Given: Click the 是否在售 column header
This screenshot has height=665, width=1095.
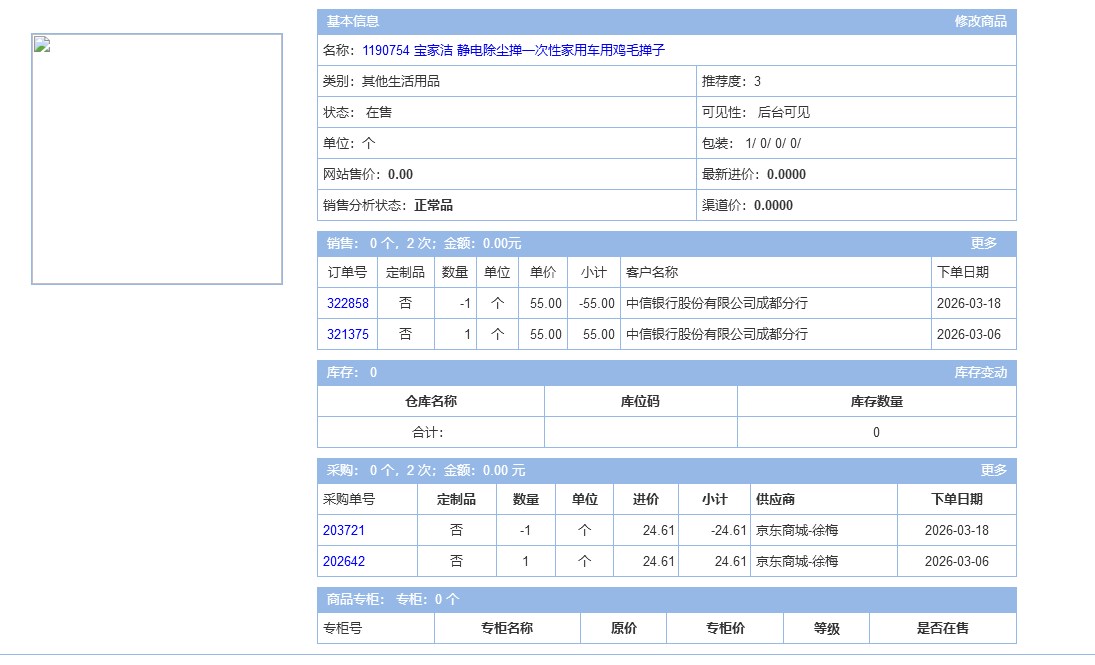Looking at the screenshot, I should [x=942, y=629].
